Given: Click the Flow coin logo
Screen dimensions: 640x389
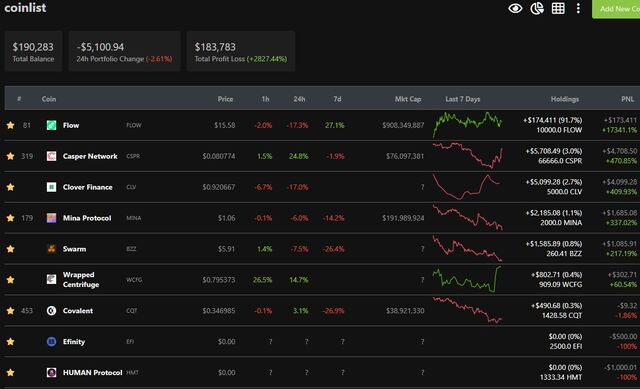Looking at the screenshot, I should (x=51, y=125).
